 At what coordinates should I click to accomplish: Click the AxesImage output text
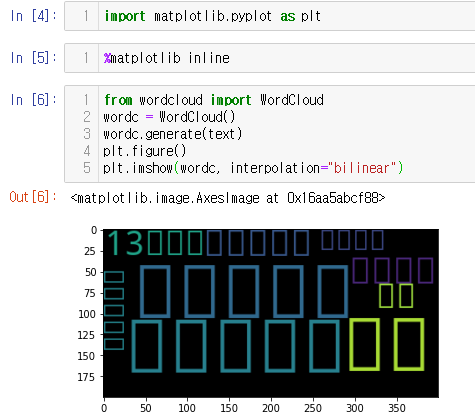[x=228, y=198]
